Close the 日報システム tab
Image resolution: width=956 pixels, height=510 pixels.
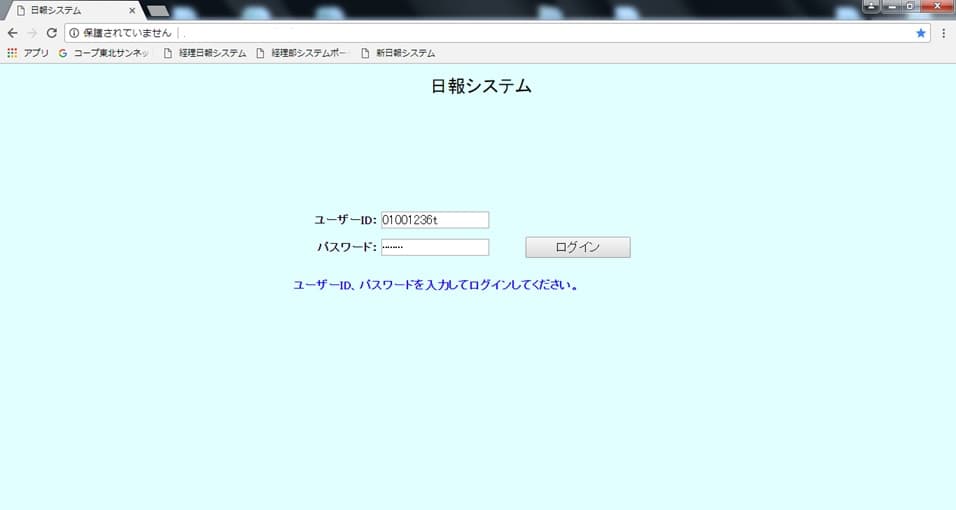(132, 10)
